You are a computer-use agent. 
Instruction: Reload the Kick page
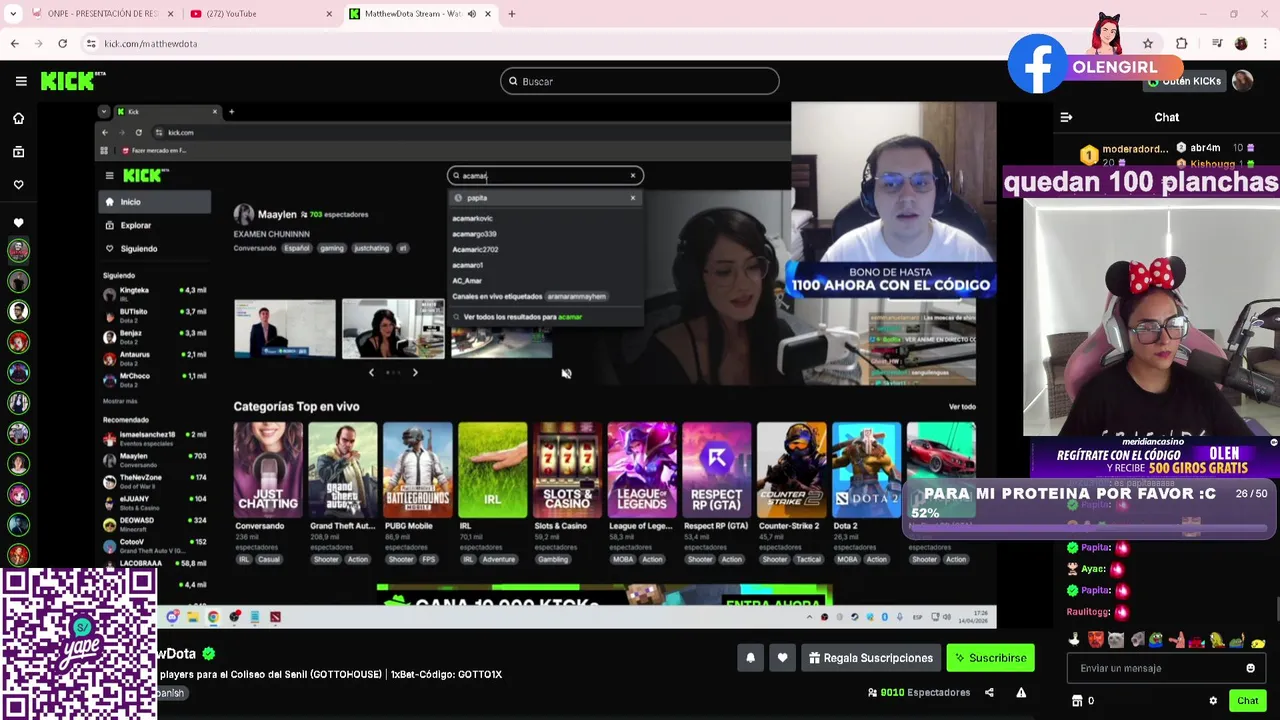pyautogui.click(x=62, y=43)
